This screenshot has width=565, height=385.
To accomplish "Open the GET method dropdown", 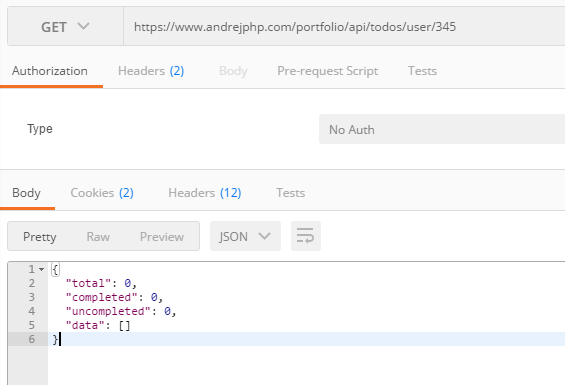I will tap(65, 27).
